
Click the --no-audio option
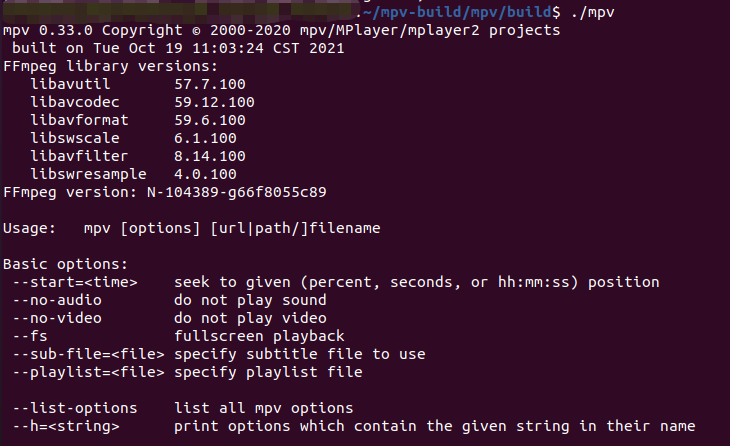coord(57,300)
